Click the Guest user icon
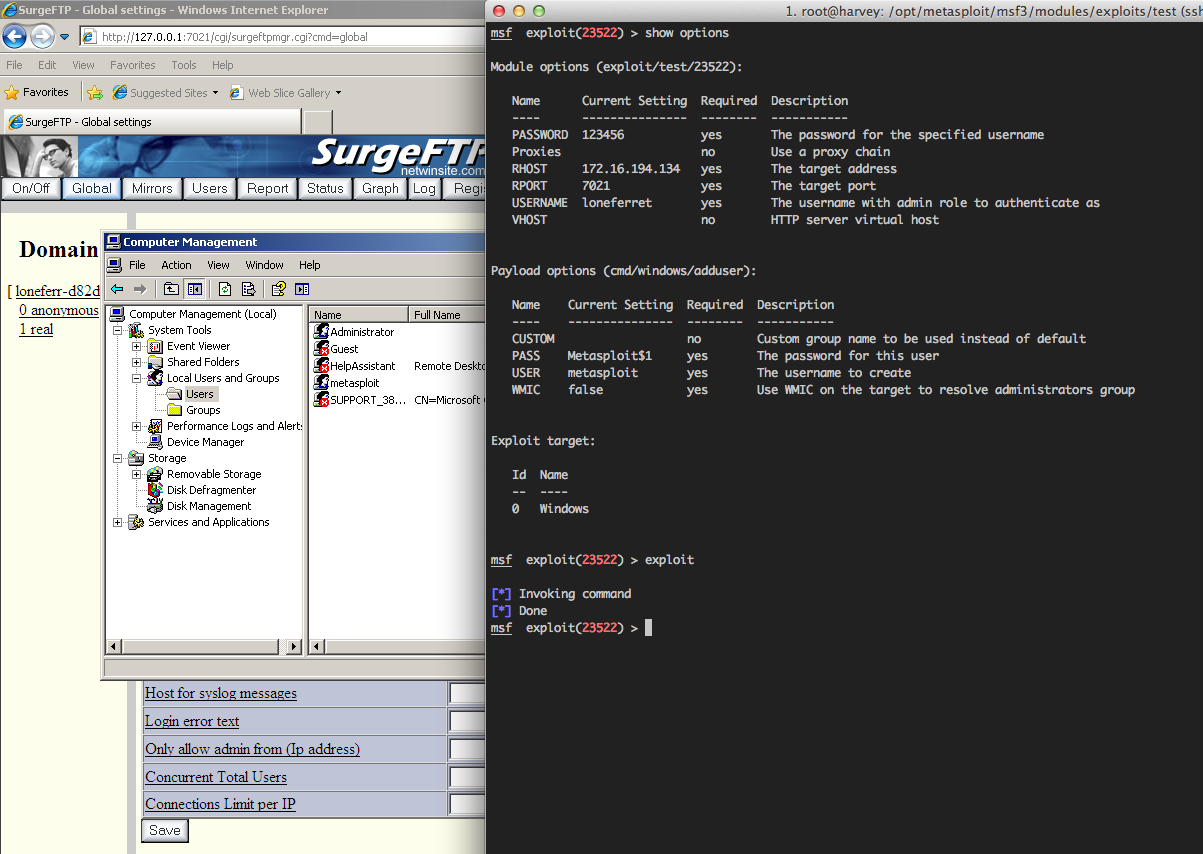This screenshot has height=854, width=1203. (322, 348)
